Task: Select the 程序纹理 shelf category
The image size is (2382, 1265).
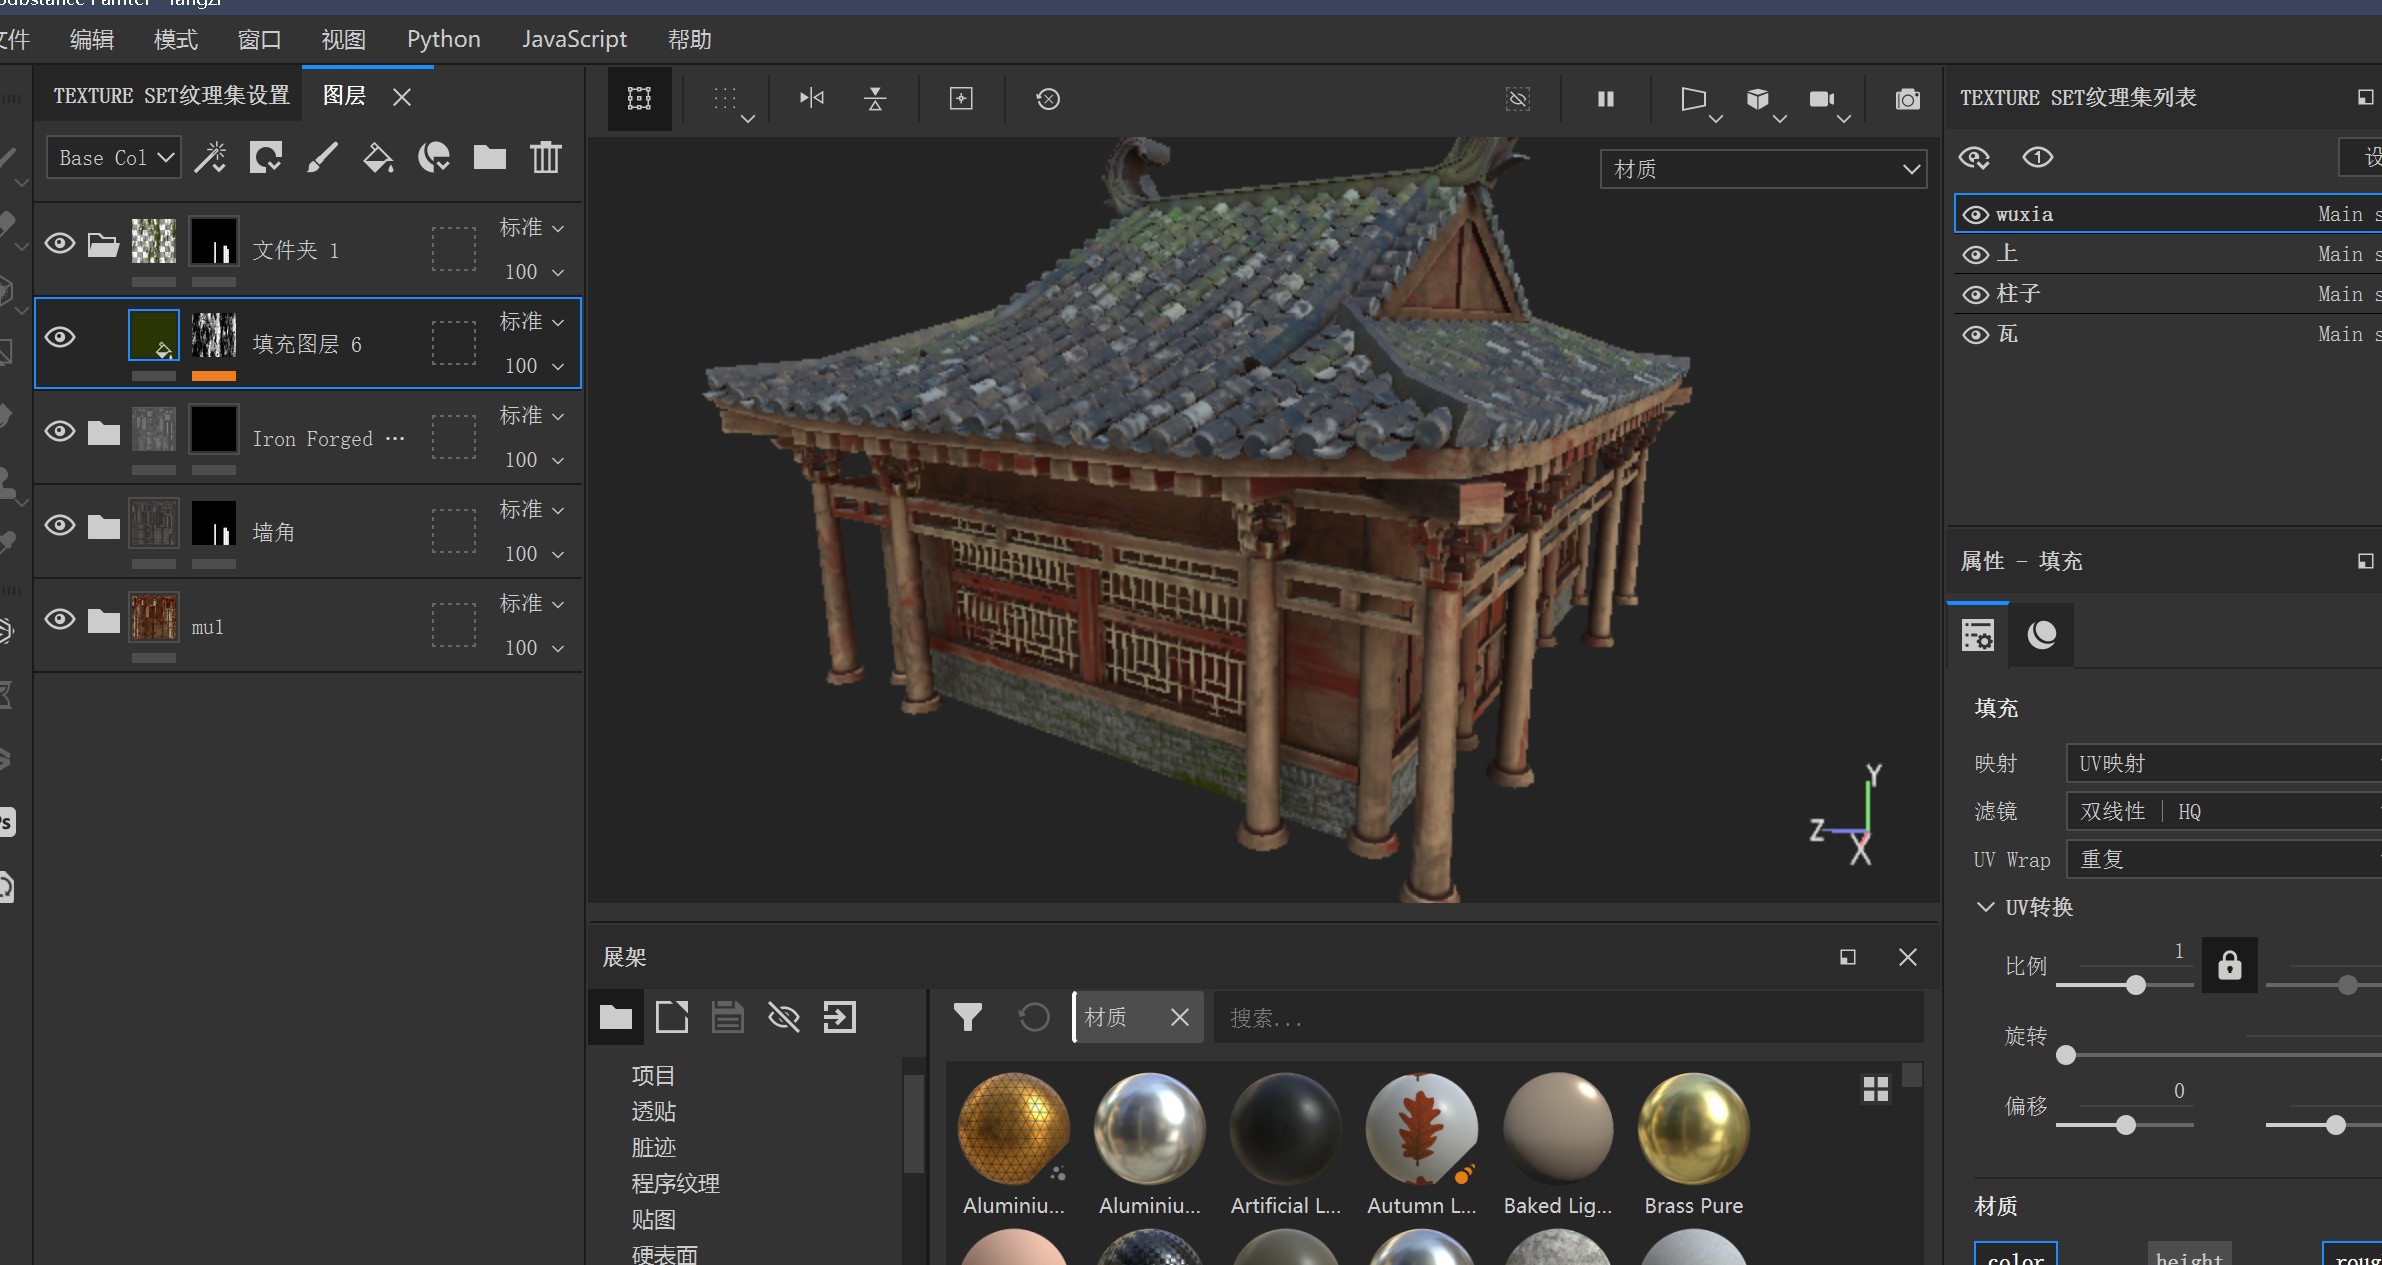Action: 675,1183
